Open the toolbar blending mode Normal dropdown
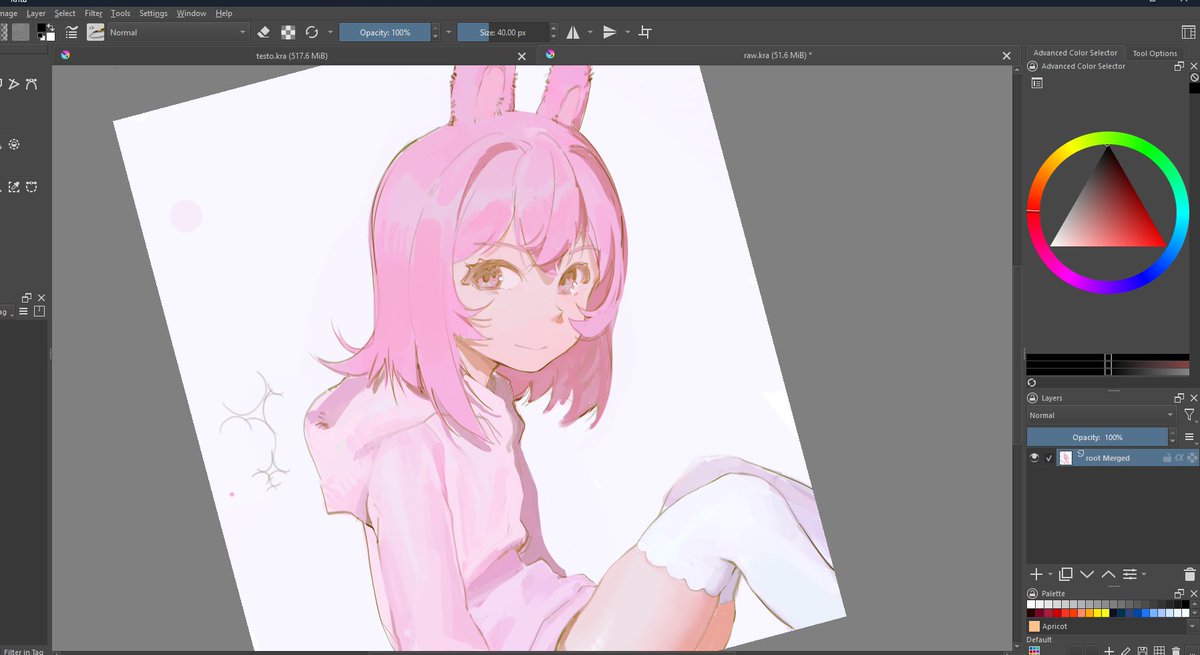Viewport: 1200px width, 655px height. coord(177,32)
